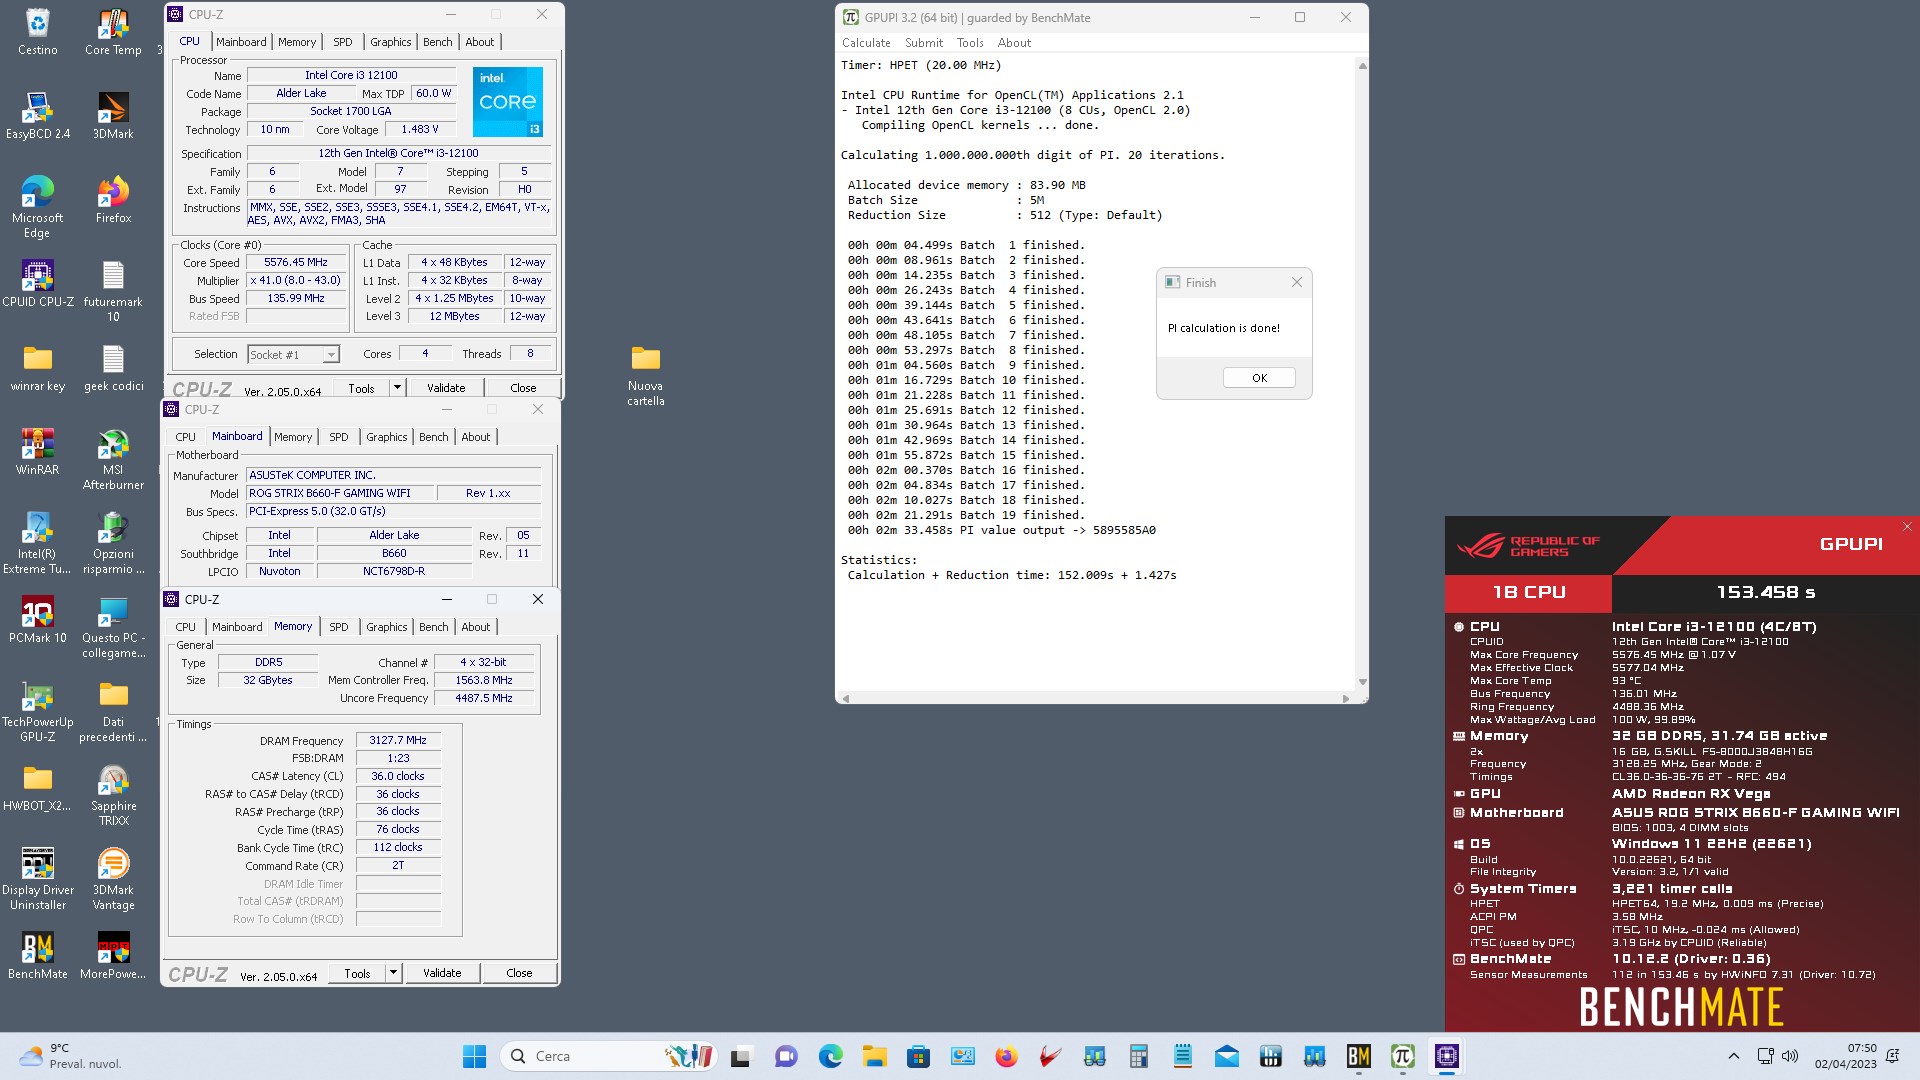Open the Cestino recycle bin icon
The image size is (1920, 1080).
pos(37,31)
